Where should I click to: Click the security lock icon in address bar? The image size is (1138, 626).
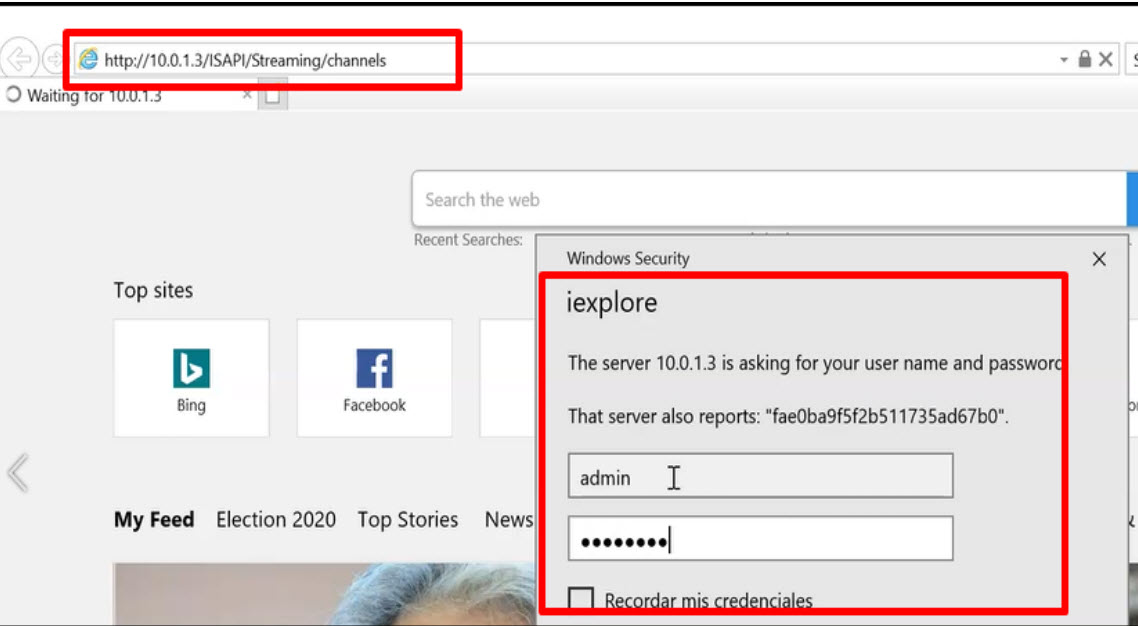[x=1085, y=60]
